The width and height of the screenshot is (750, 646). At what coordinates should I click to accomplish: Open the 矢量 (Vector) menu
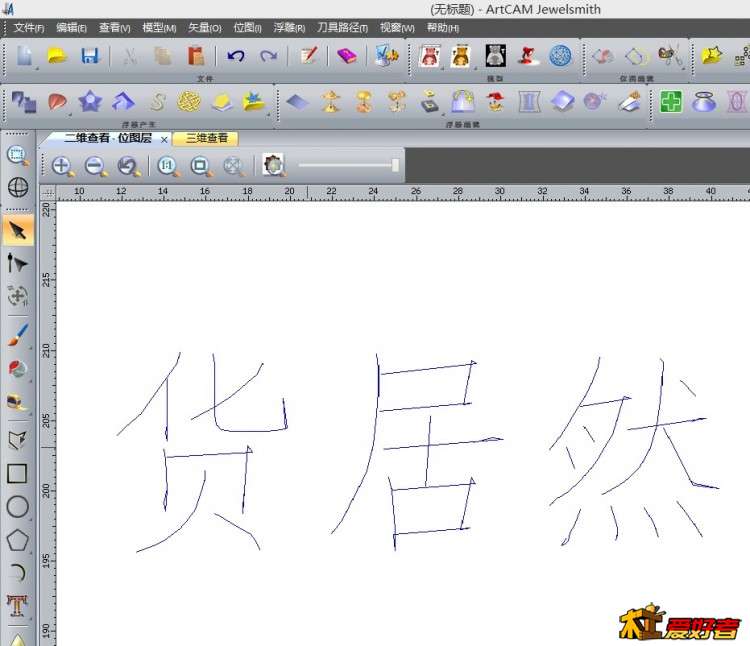[205, 28]
